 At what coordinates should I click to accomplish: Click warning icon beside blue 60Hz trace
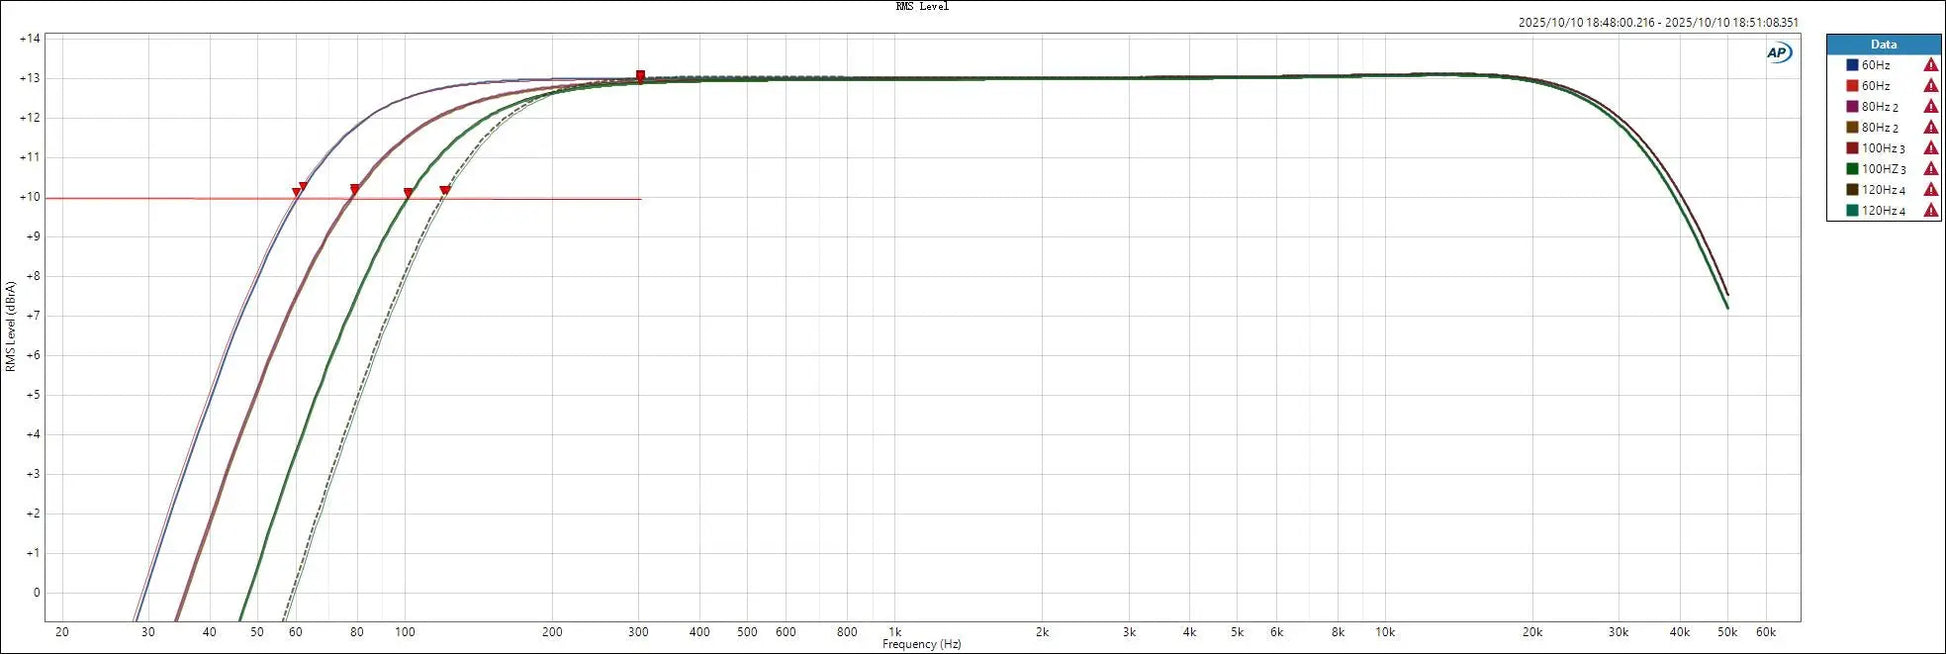point(1930,65)
